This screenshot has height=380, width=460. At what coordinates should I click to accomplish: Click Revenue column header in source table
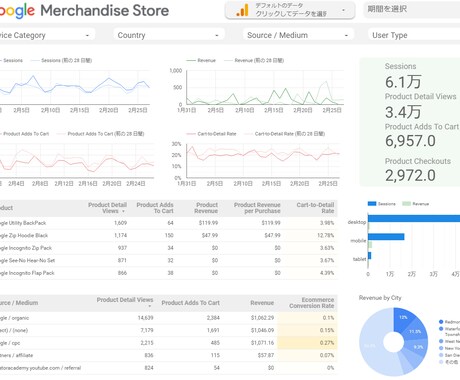click(262, 303)
